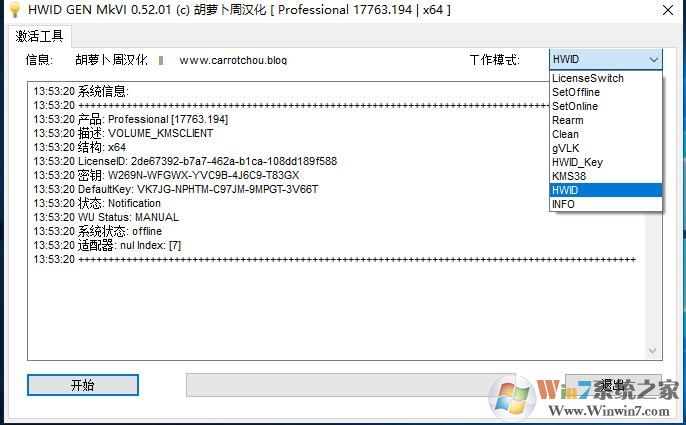686x425 pixels.
Task: Click the www.carrotchou.blog text
Action: point(233,60)
